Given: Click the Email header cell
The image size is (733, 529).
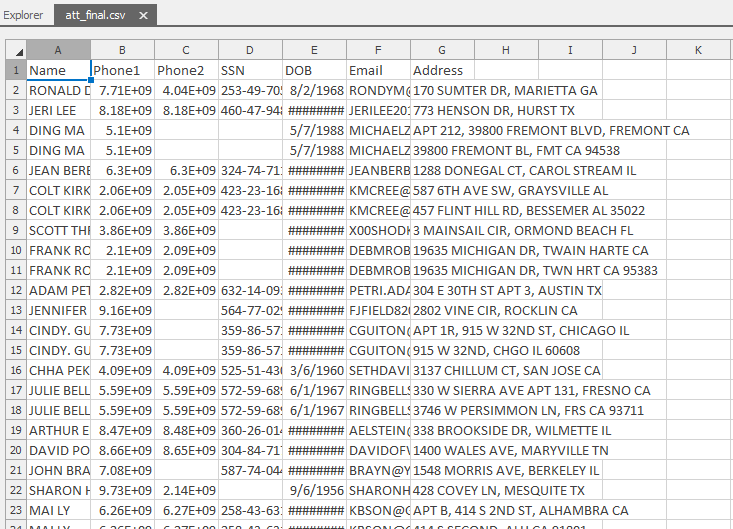Looking at the screenshot, I should pos(378,70).
